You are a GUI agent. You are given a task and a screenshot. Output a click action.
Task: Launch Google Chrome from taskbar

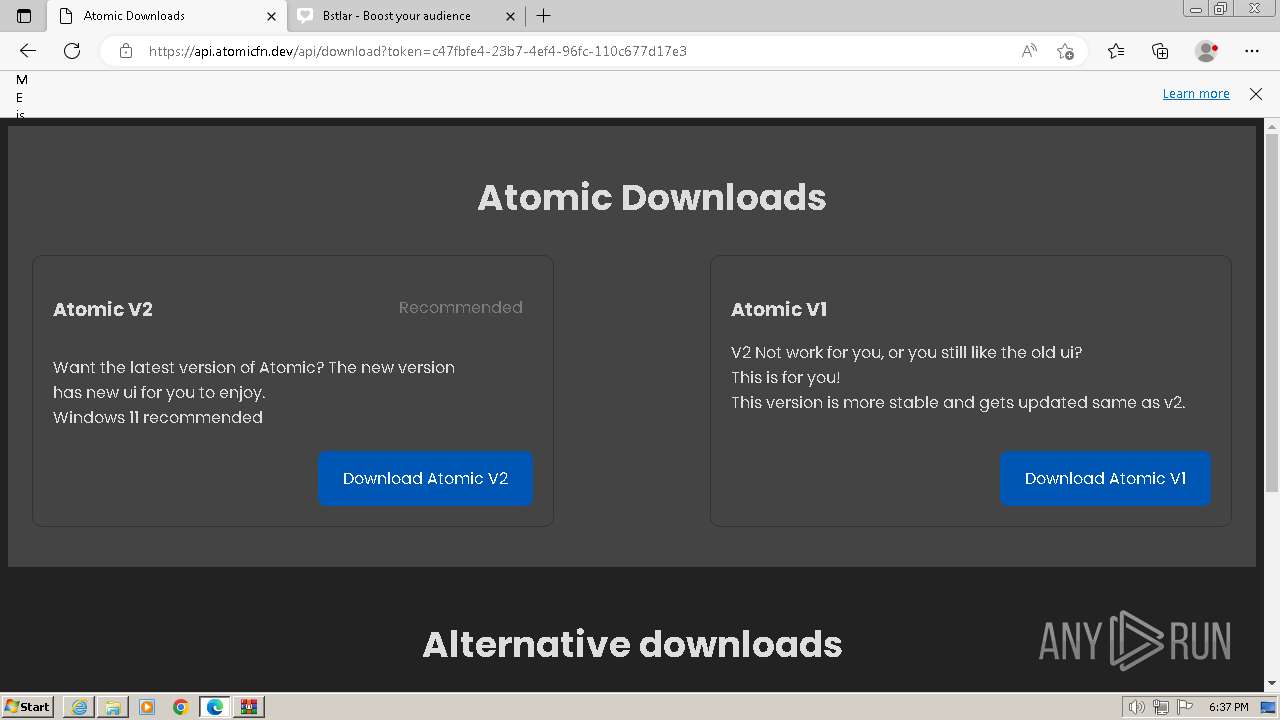(x=181, y=707)
